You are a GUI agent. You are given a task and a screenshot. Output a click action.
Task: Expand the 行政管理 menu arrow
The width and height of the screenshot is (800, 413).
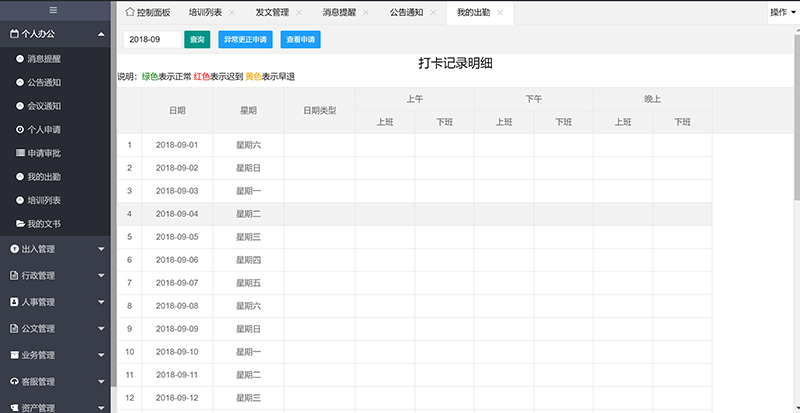pyautogui.click(x=101, y=276)
